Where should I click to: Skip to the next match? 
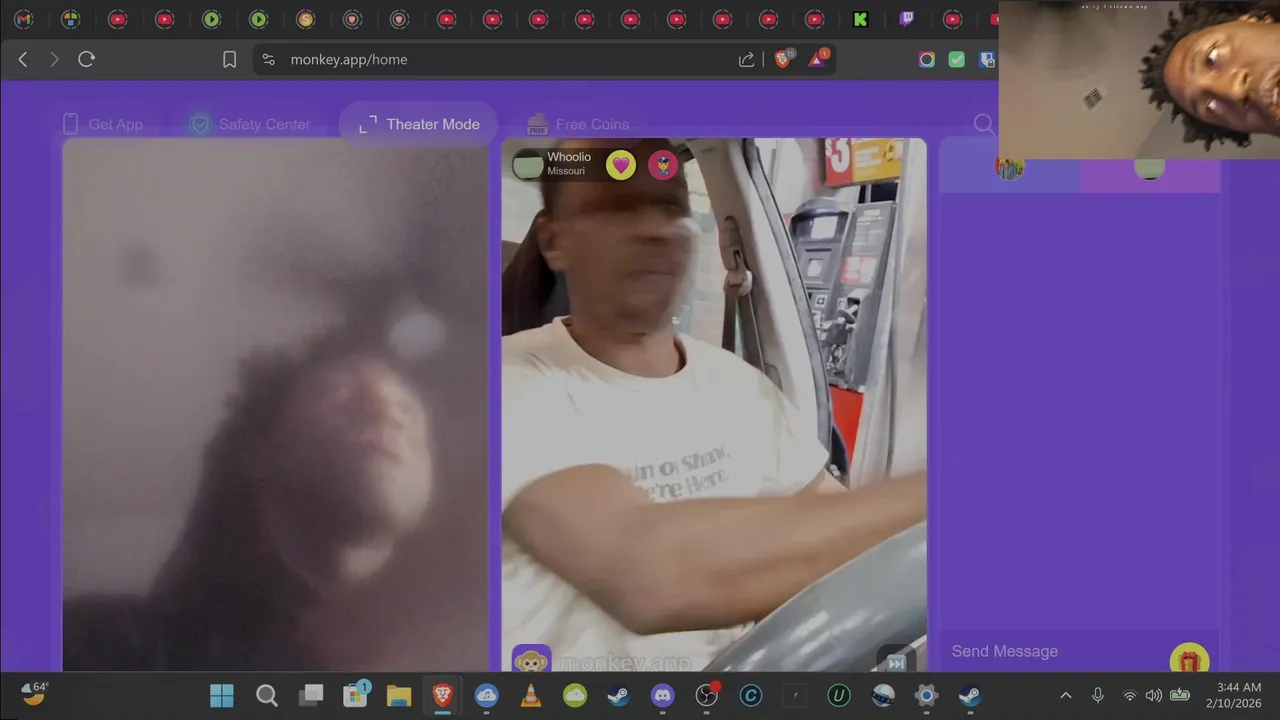pyautogui.click(x=897, y=662)
